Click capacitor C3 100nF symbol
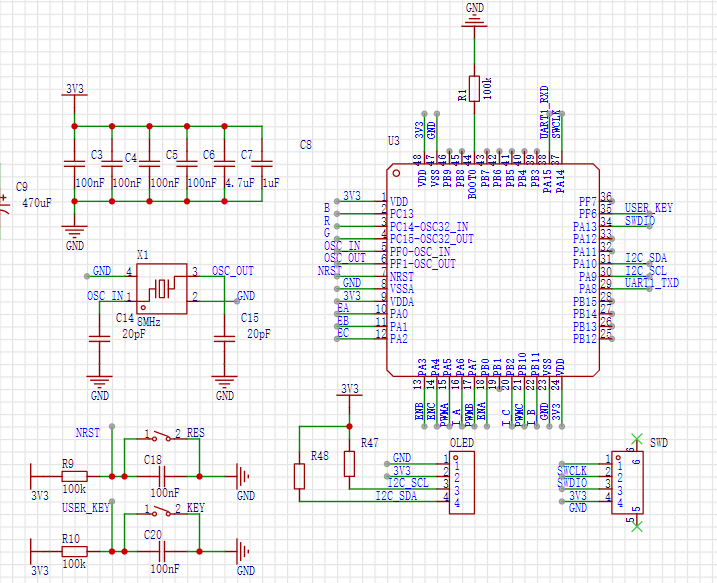The height and width of the screenshot is (583, 717). tap(74, 163)
